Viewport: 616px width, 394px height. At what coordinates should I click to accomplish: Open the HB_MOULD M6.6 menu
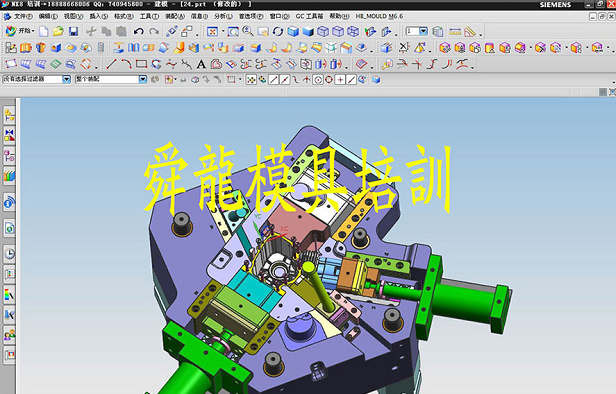pyautogui.click(x=379, y=16)
